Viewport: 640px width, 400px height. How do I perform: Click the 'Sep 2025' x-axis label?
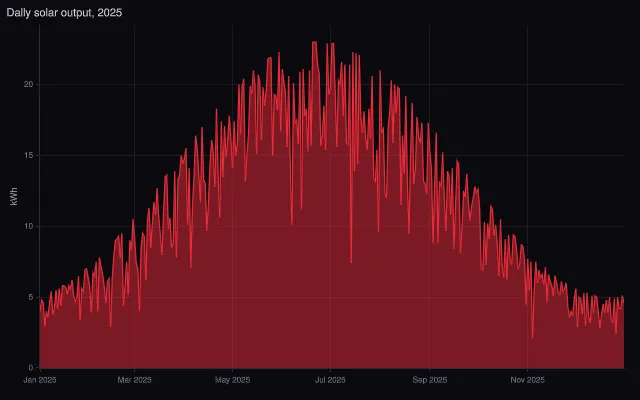(x=429, y=380)
